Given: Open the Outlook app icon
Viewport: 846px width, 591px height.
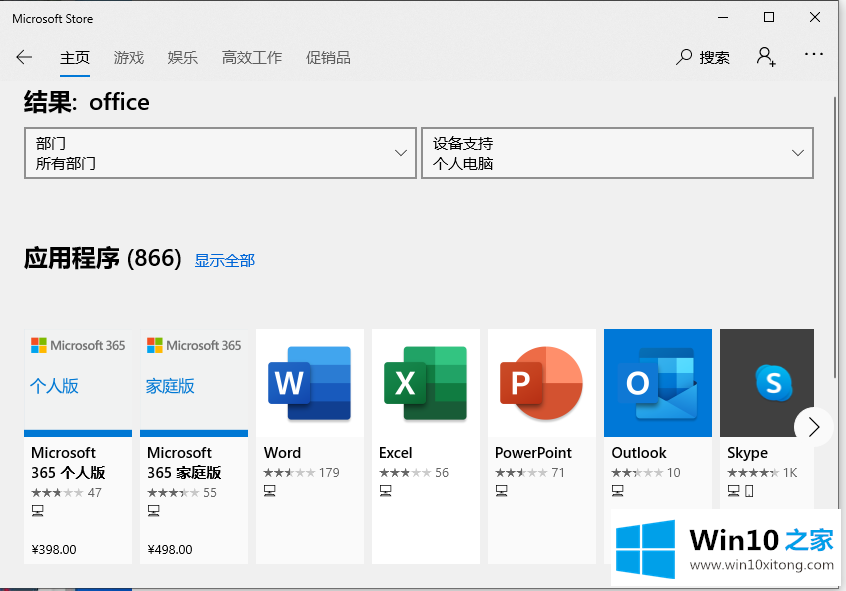Looking at the screenshot, I should [x=658, y=383].
